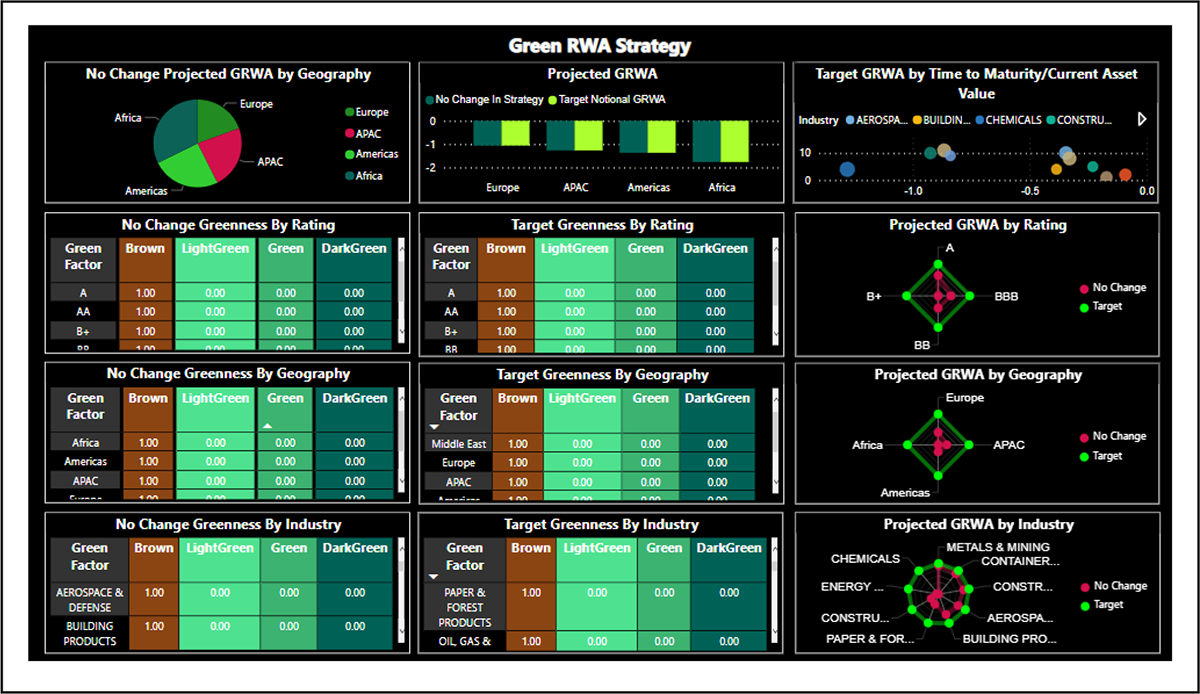Click the 'OIL, GAS &' row in Target Industry table

[x=596, y=642]
